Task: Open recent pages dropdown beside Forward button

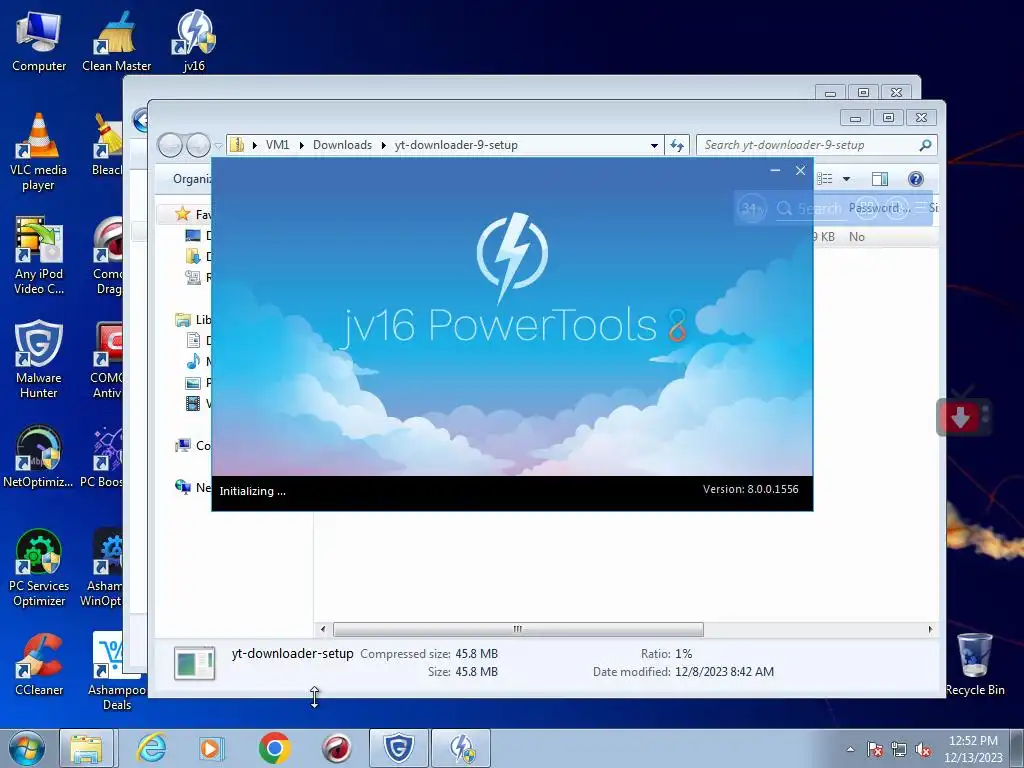Action: 218,146
